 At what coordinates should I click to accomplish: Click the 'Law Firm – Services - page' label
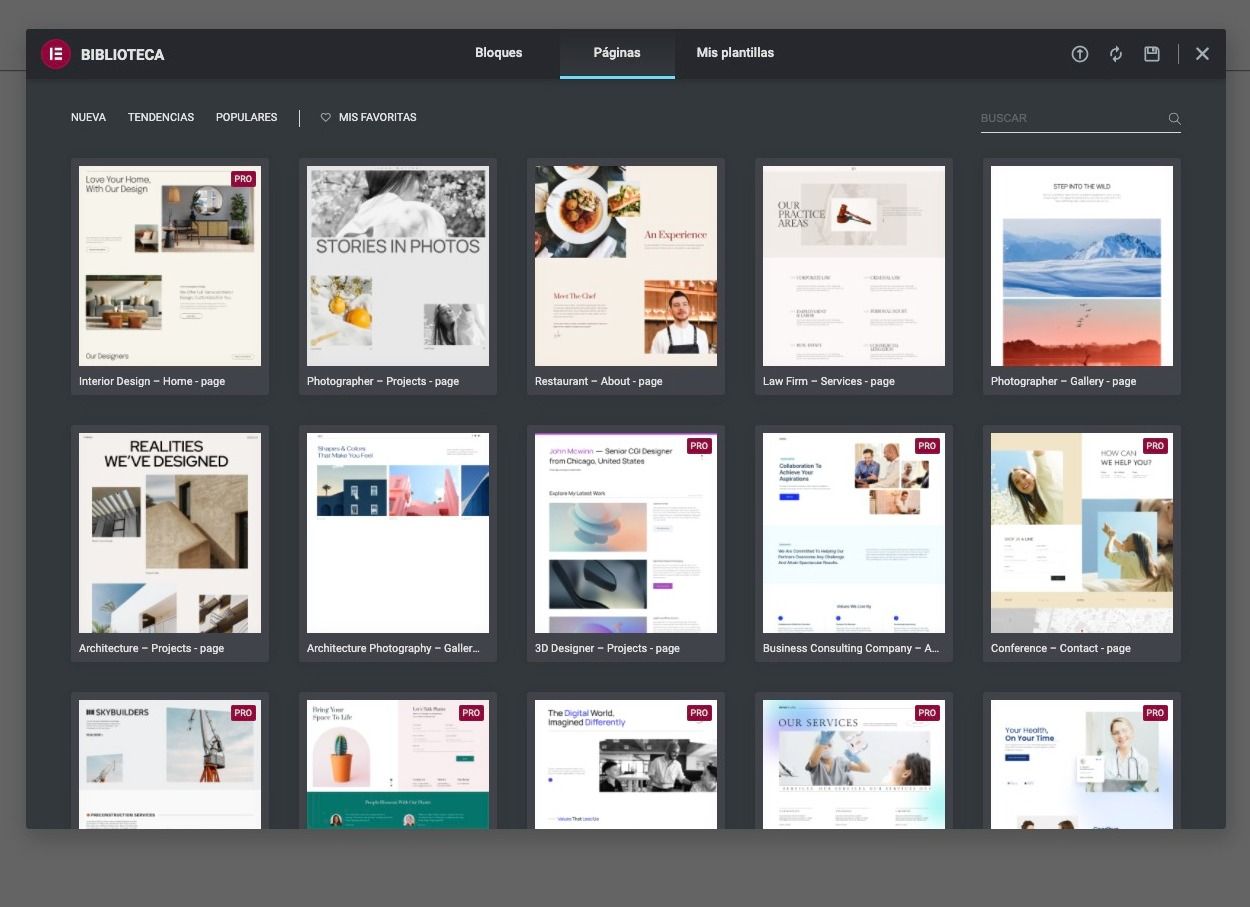coord(829,381)
